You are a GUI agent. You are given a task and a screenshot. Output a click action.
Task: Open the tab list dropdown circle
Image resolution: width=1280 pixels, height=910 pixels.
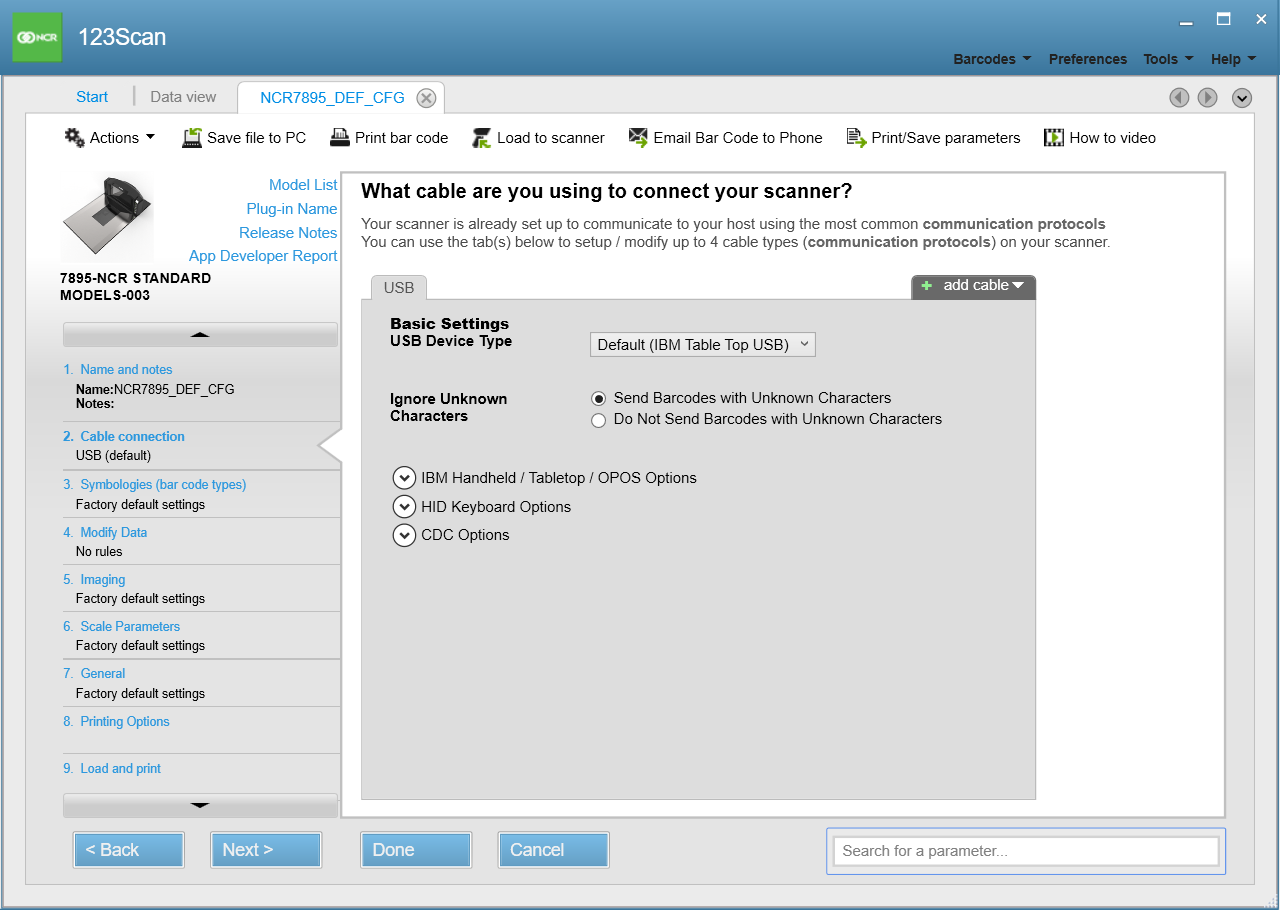[1242, 97]
